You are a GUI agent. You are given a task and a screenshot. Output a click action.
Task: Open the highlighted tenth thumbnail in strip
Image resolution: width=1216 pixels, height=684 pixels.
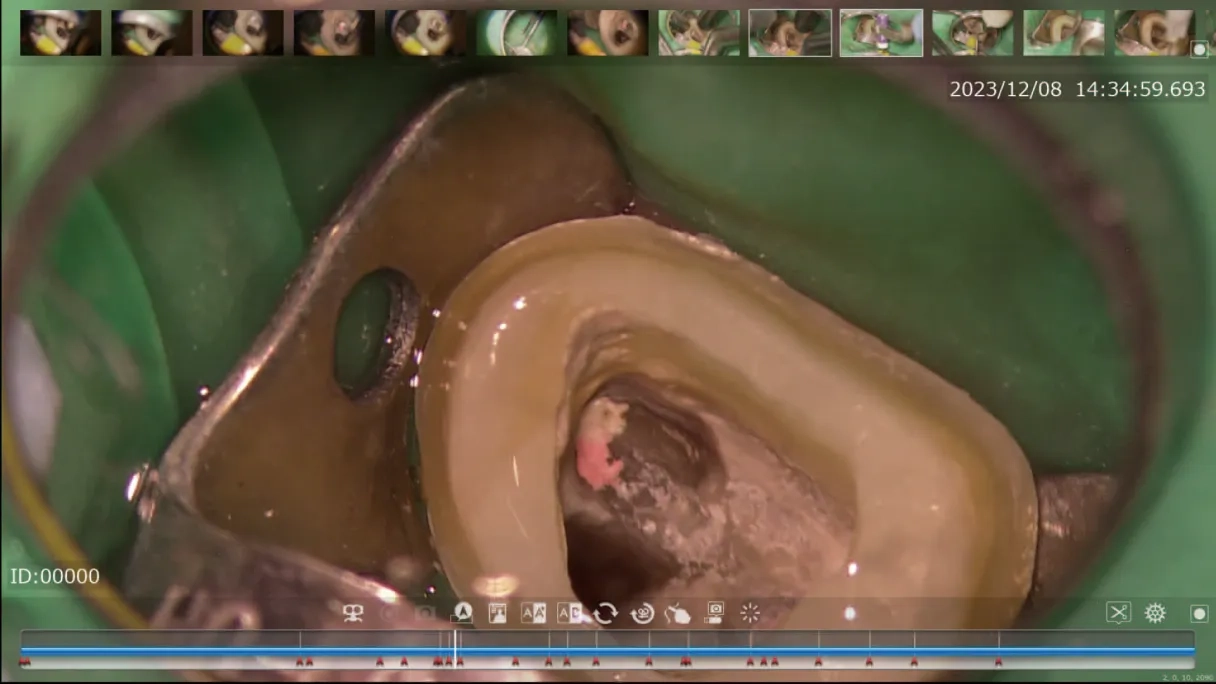click(x=881, y=32)
